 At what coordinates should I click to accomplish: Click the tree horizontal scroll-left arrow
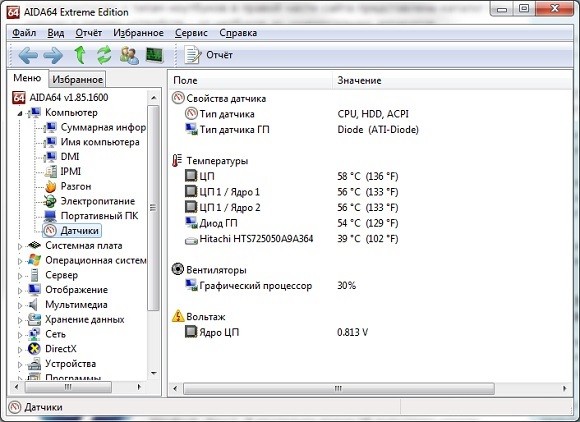point(16,387)
